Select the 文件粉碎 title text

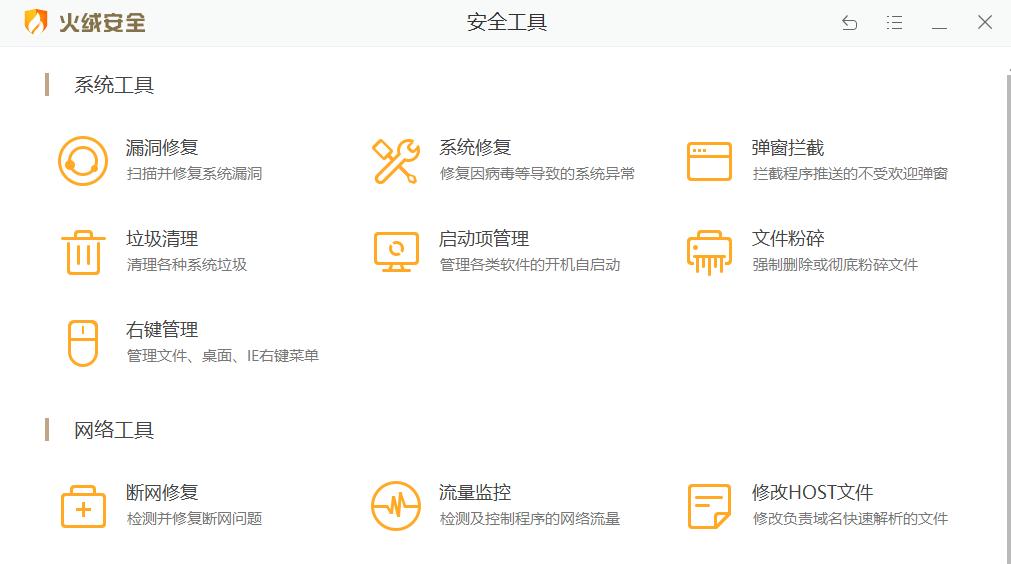point(788,238)
